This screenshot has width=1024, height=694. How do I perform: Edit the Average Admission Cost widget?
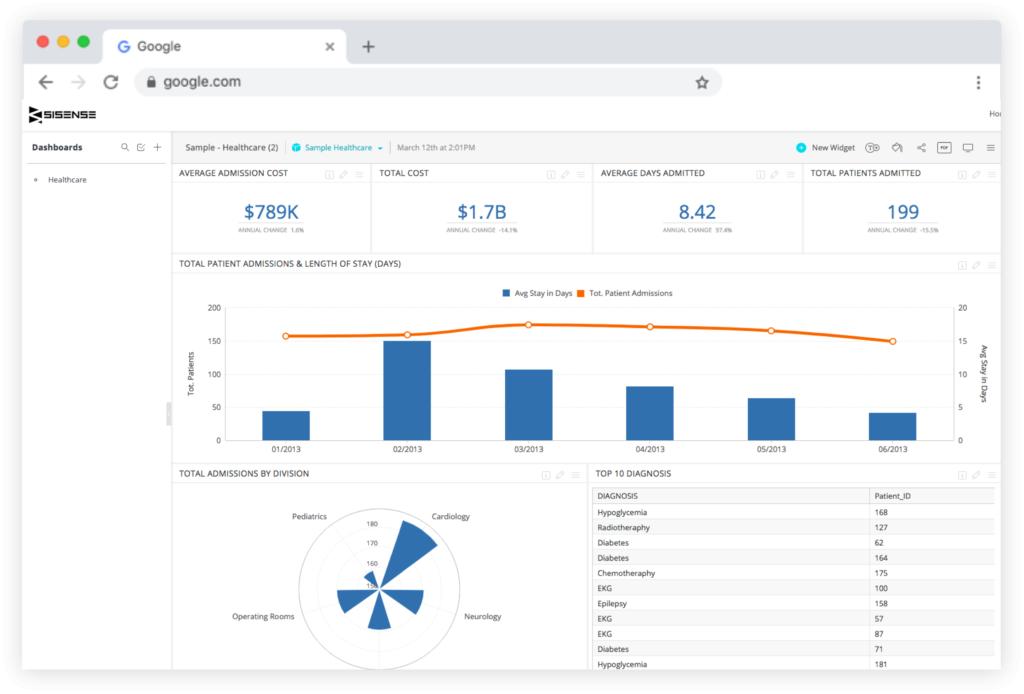click(x=344, y=174)
